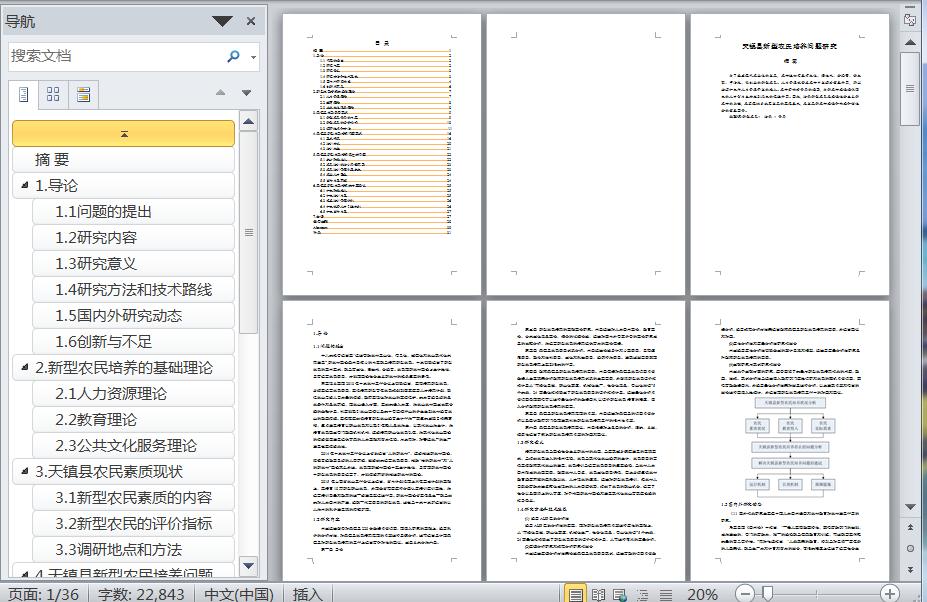Switch to the headings browse tab
Image resolution: width=927 pixels, height=602 pixels.
[24, 94]
